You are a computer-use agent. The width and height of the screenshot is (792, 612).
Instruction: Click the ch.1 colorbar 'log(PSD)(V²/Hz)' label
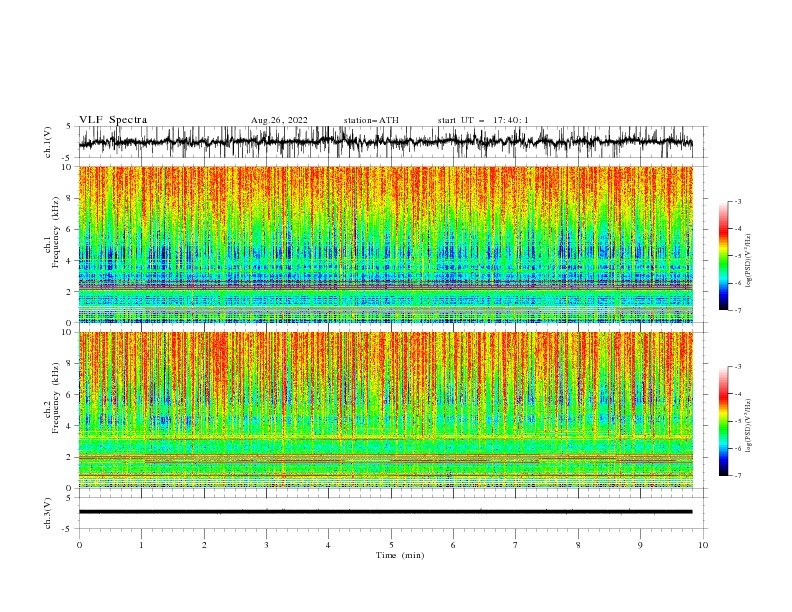[x=748, y=261]
